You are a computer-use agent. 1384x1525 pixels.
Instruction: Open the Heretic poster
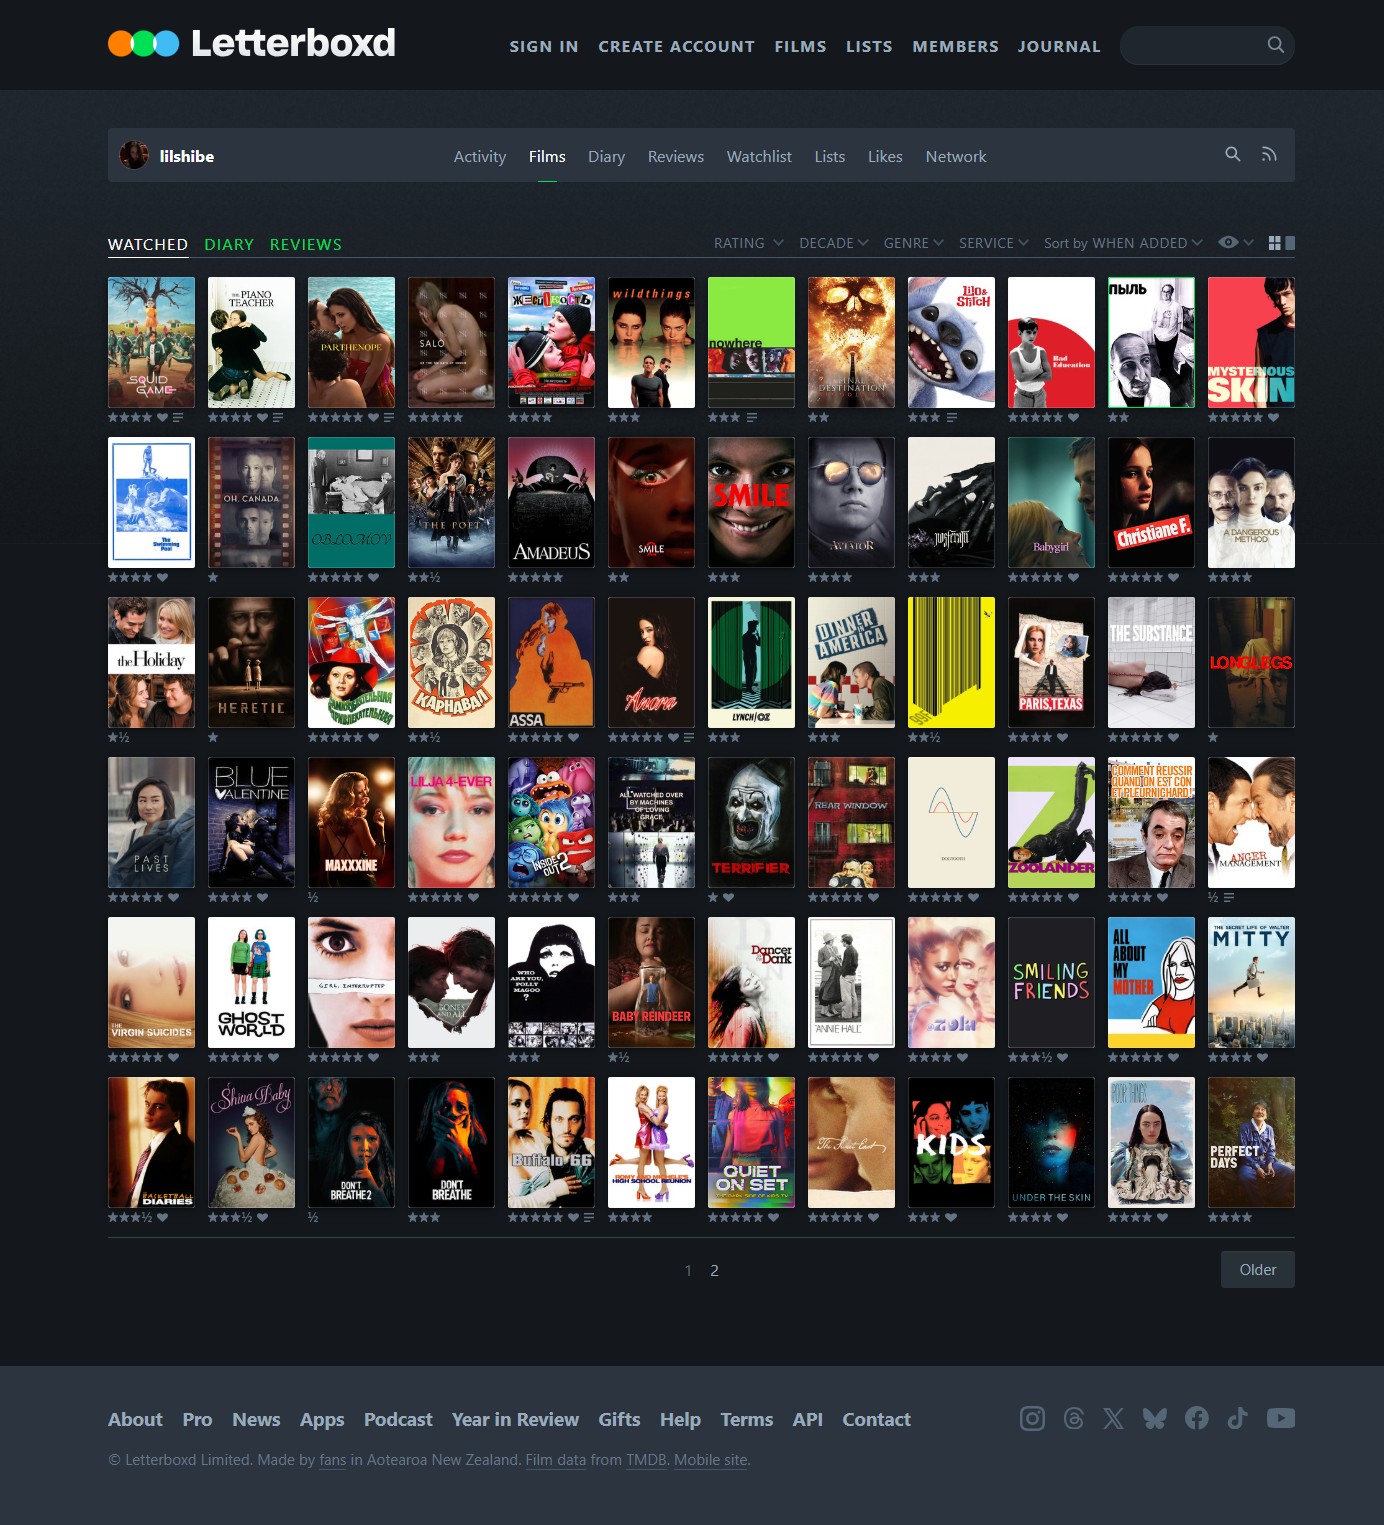point(251,662)
